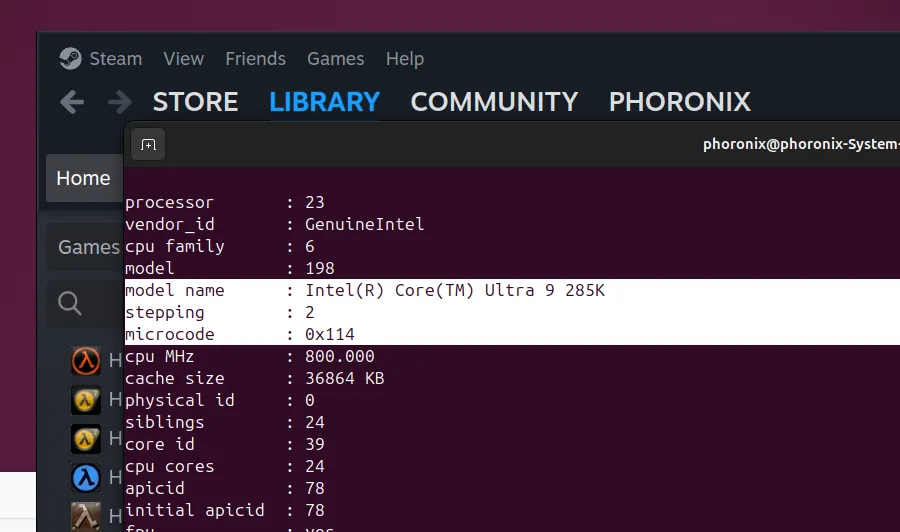Click the Steam logo icon
Image resolution: width=900 pixels, height=532 pixels.
[70, 59]
